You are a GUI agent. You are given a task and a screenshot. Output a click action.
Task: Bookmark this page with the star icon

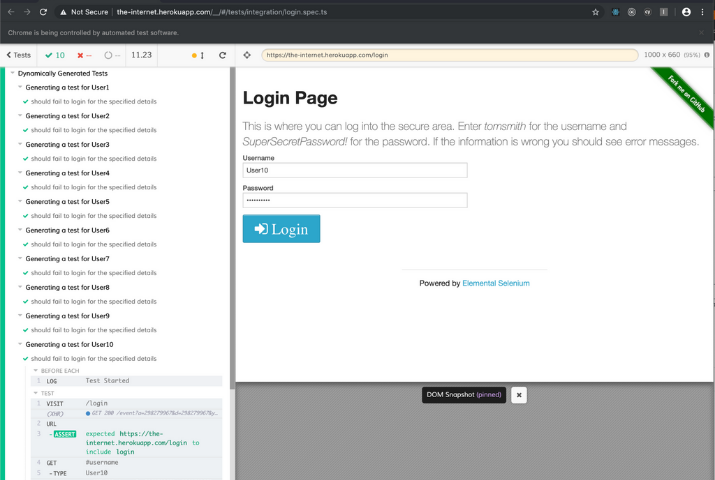point(596,12)
